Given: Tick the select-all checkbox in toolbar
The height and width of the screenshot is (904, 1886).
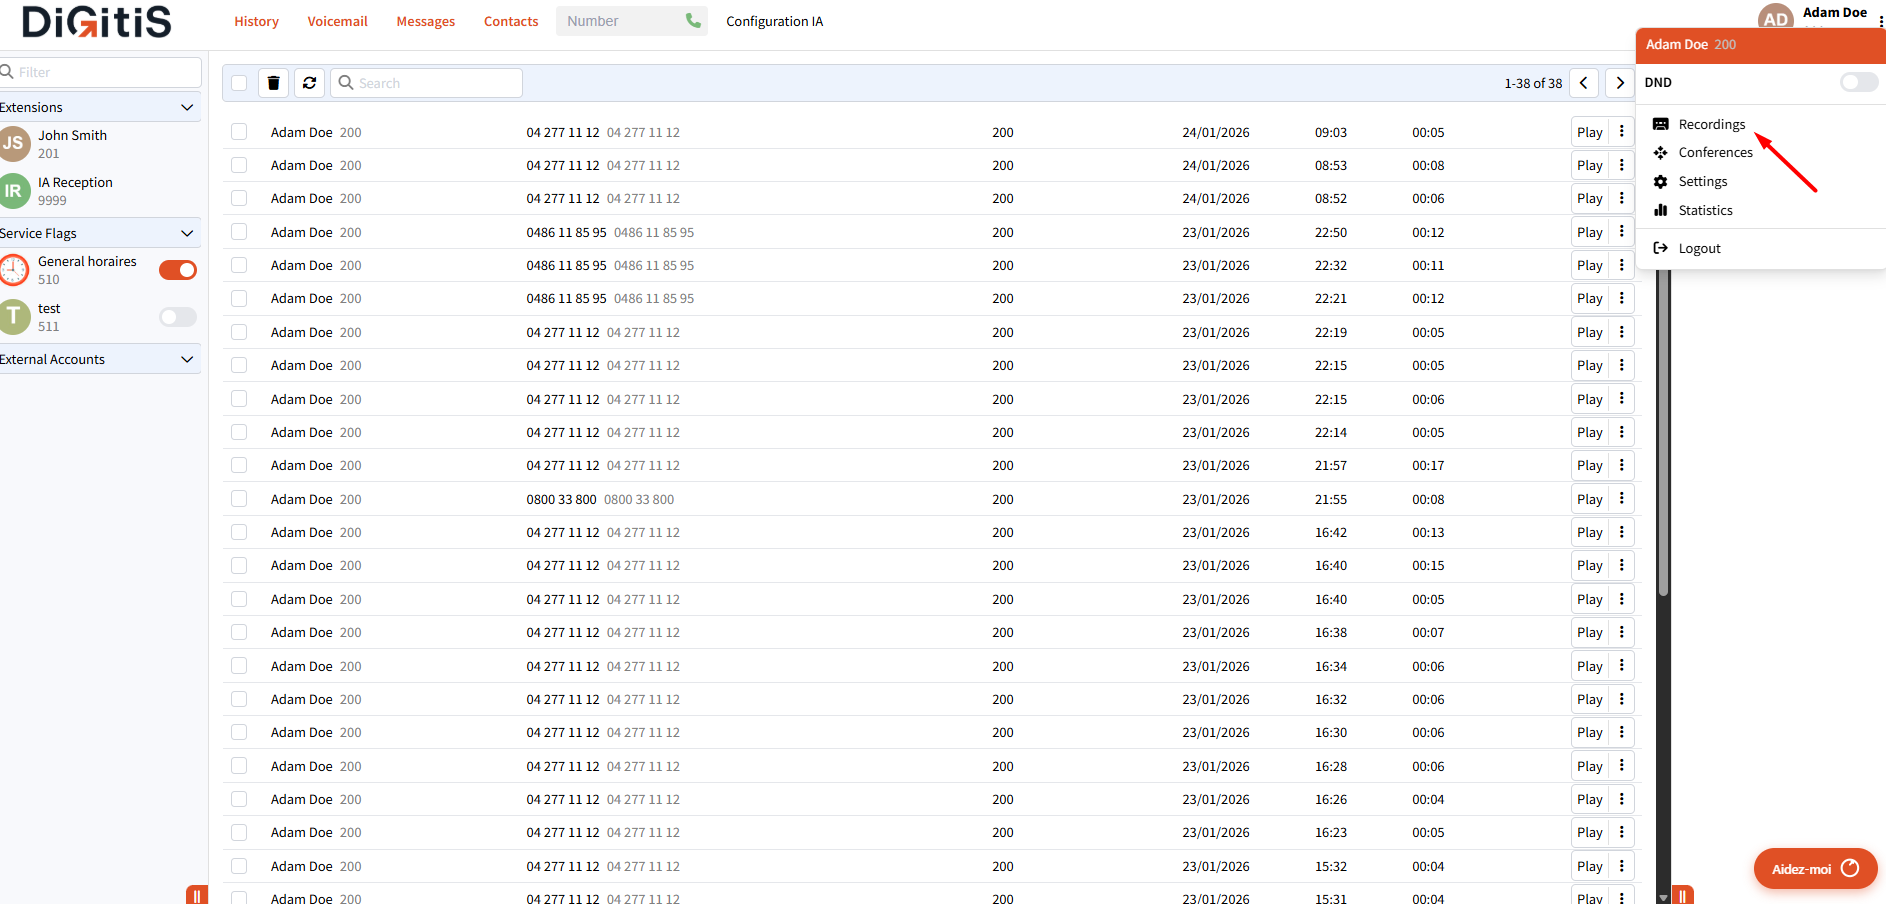Looking at the screenshot, I should (239, 83).
